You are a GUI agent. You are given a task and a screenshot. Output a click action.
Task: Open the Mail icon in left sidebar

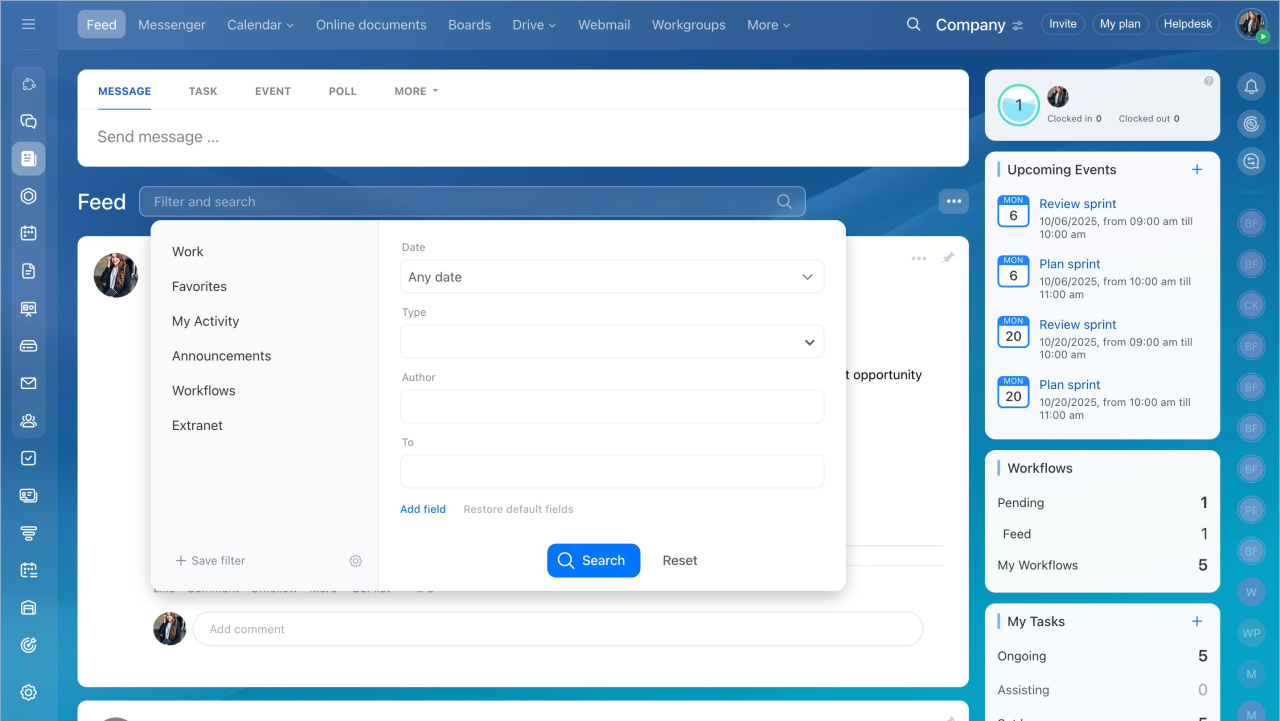click(28, 383)
